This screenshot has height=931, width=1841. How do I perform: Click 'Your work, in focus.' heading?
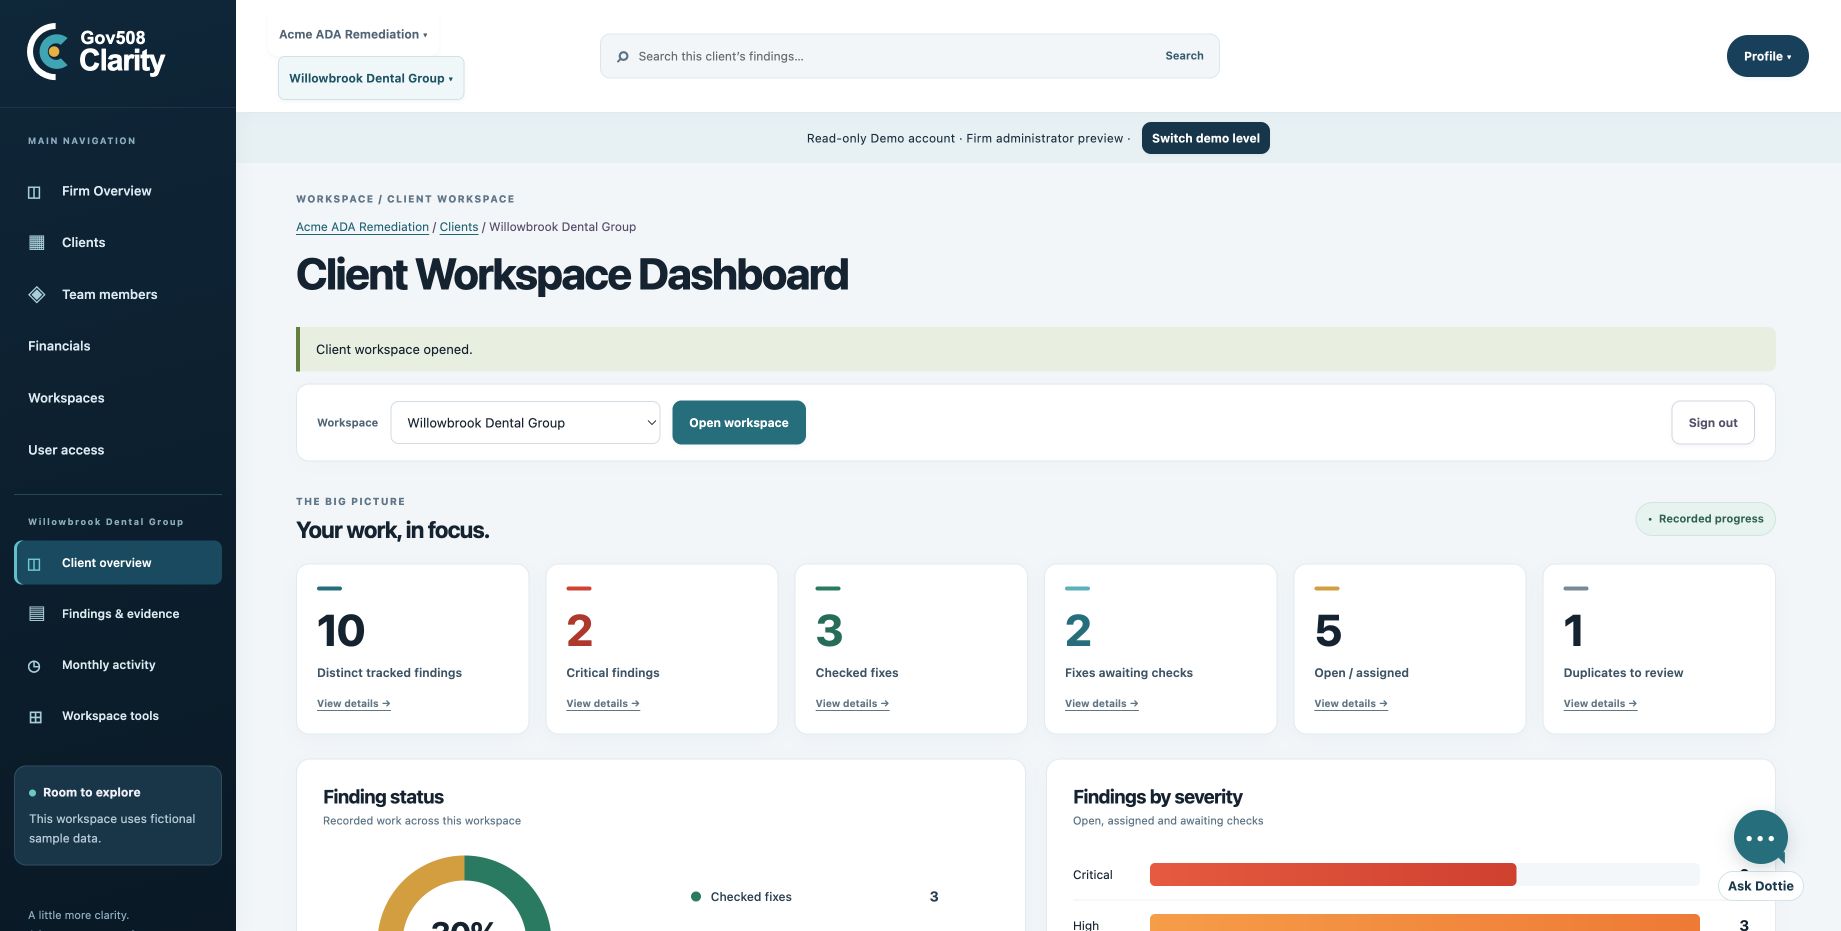(x=392, y=530)
